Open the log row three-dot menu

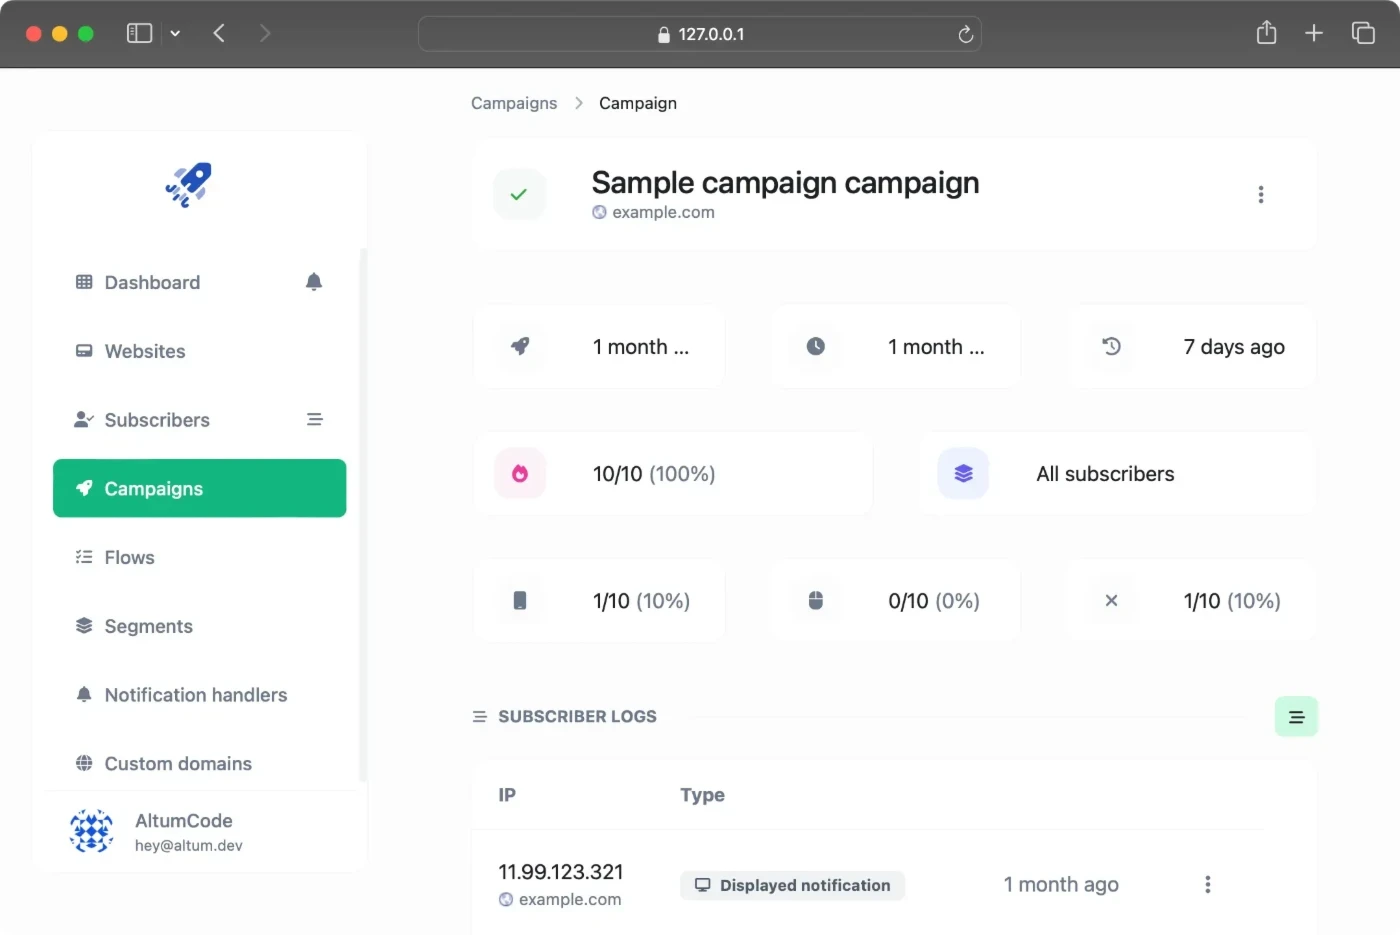click(1208, 885)
